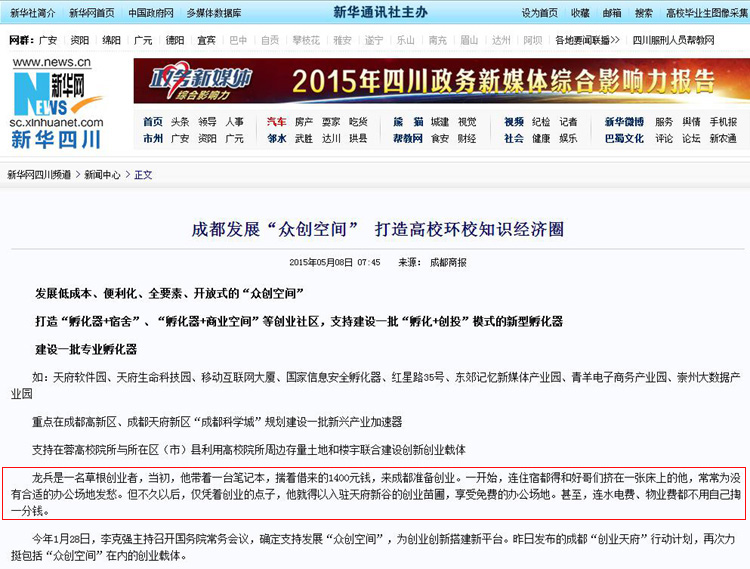Click 新华网四川频道 in the breadcrumb
750x569 pixels.
coord(39,175)
